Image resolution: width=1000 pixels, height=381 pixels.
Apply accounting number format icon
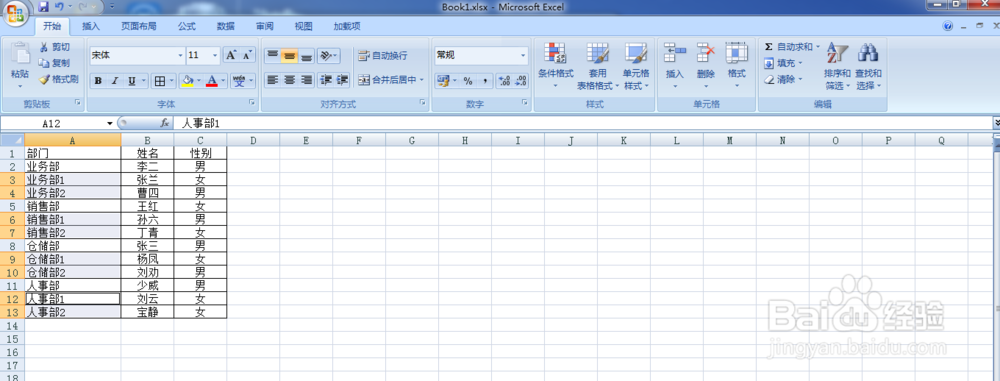pyautogui.click(x=443, y=81)
